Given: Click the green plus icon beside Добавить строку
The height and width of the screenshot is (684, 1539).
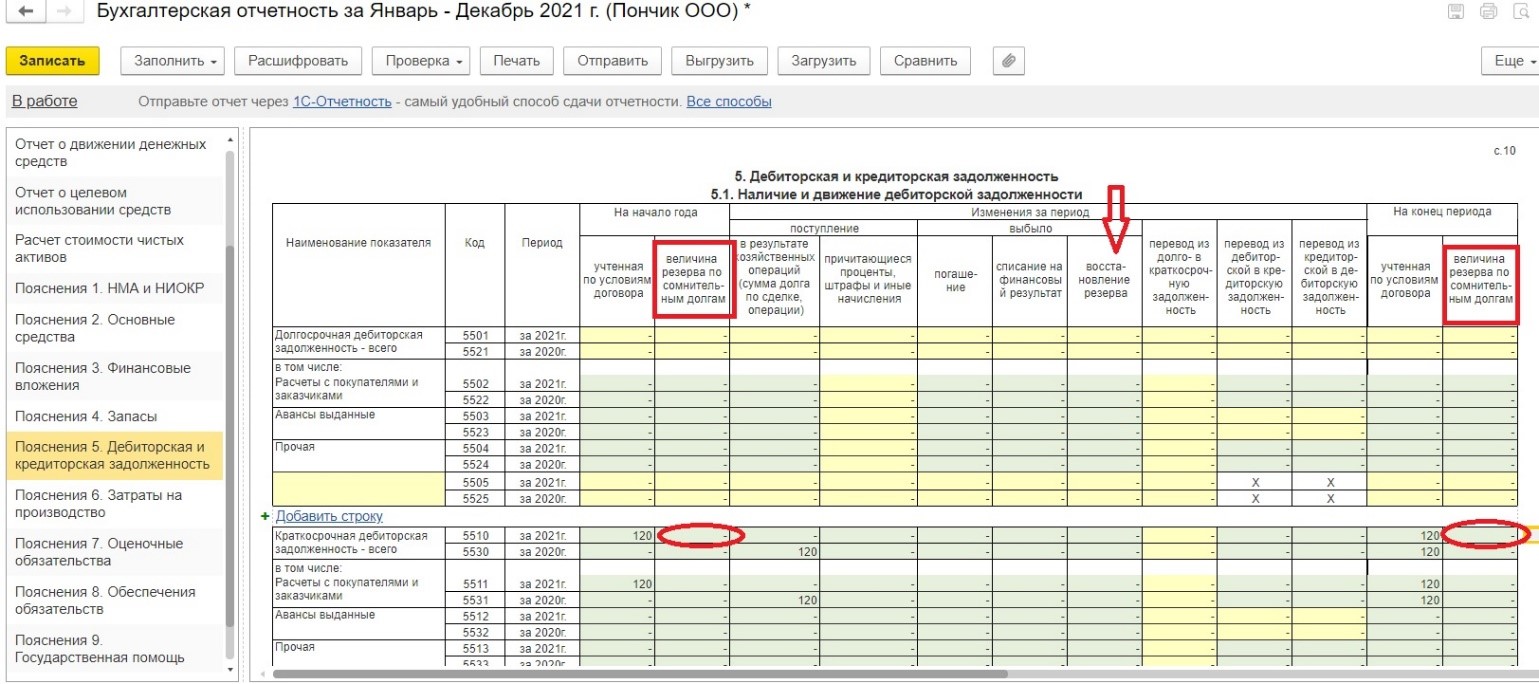Looking at the screenshot, I should (x=265, y=516).
